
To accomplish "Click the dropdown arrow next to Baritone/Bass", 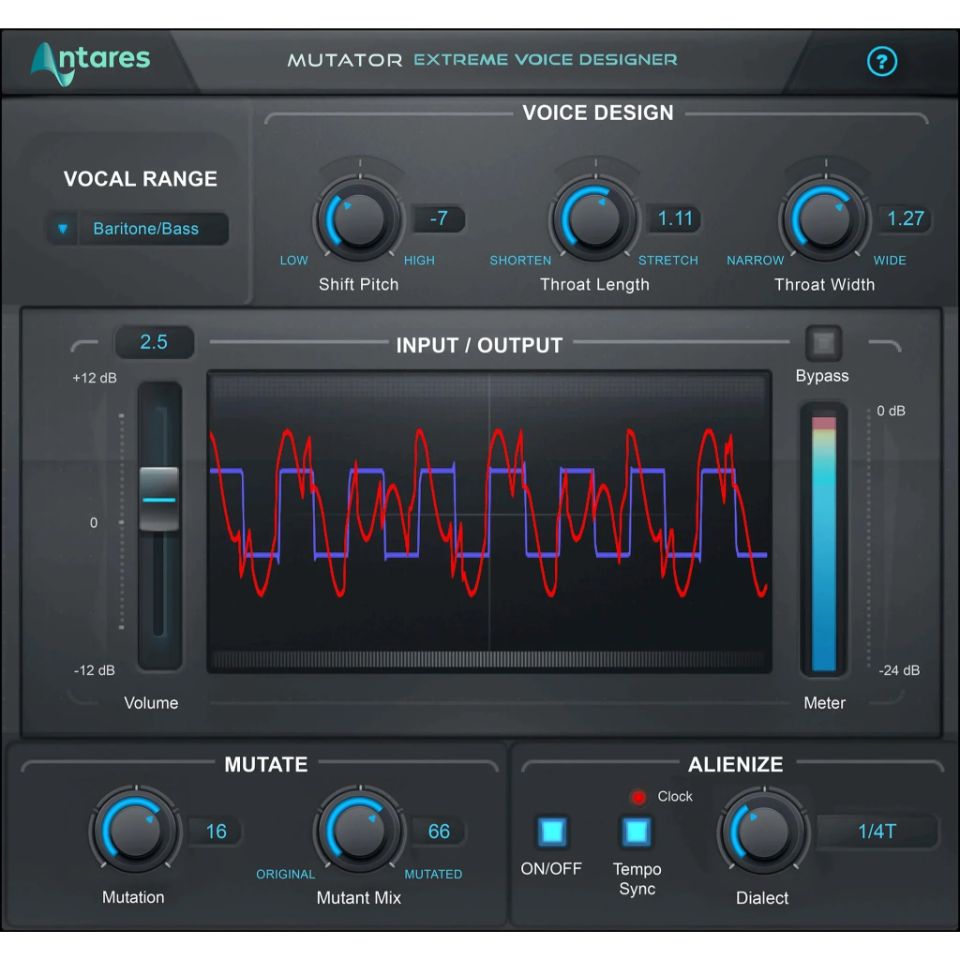I will pyautogui.click(x=62, y=229).
